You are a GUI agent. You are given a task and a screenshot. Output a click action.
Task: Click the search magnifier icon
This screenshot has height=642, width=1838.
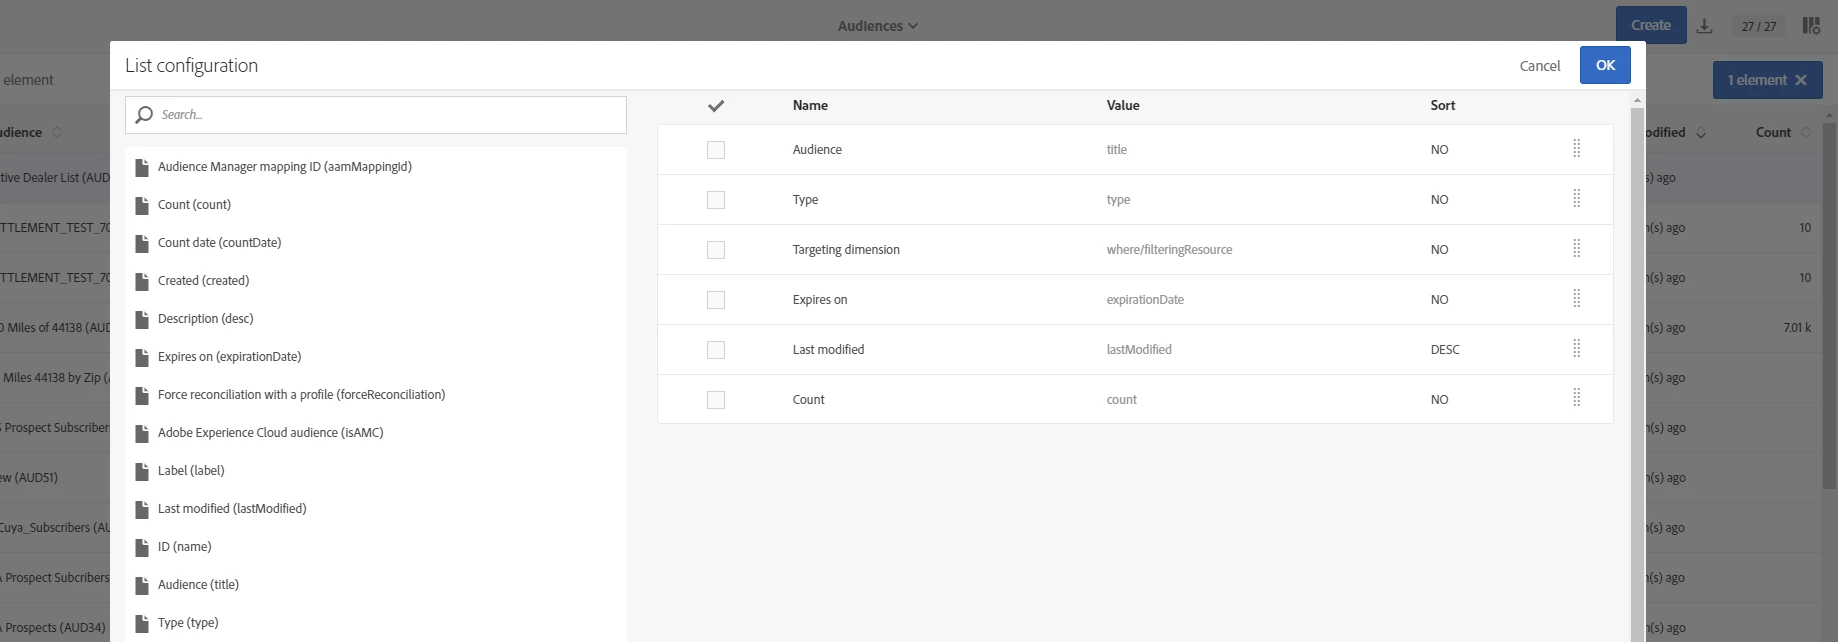[144, 115]
